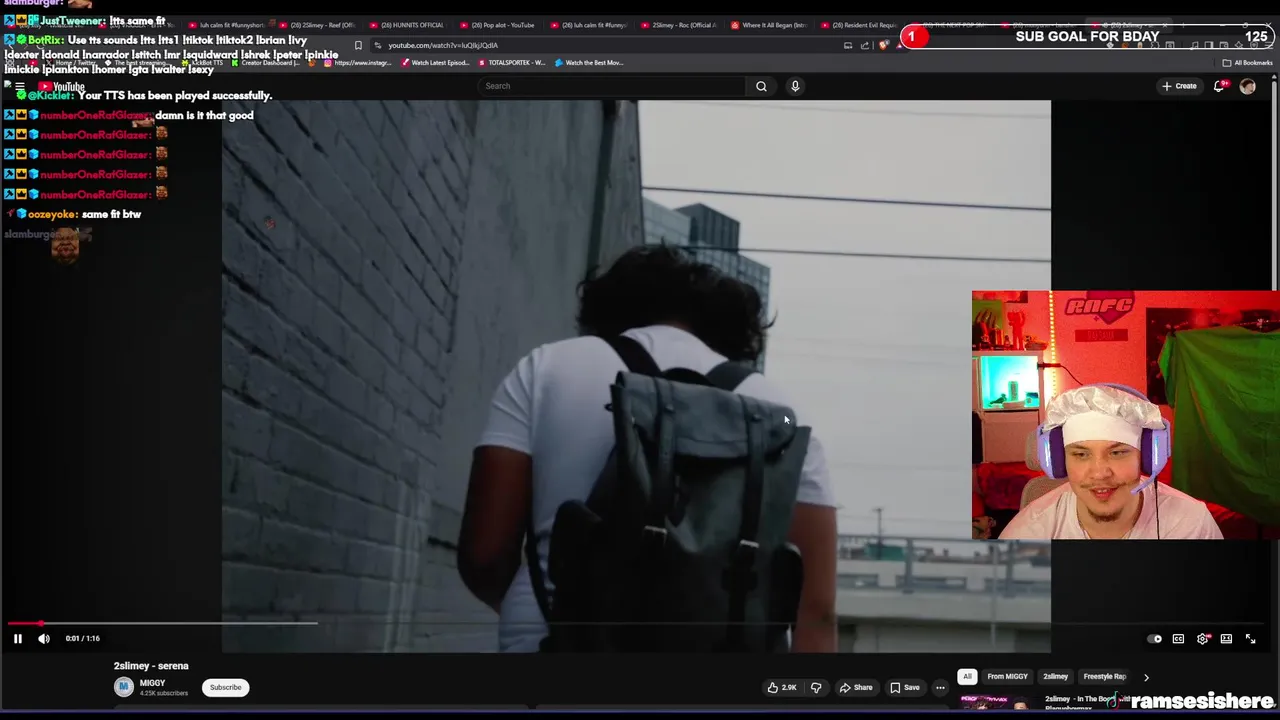The height and width of the screenshot is (720, 1280).
Task: Select the 'From MIGGY' filter chip
Action: [1007, 676]
